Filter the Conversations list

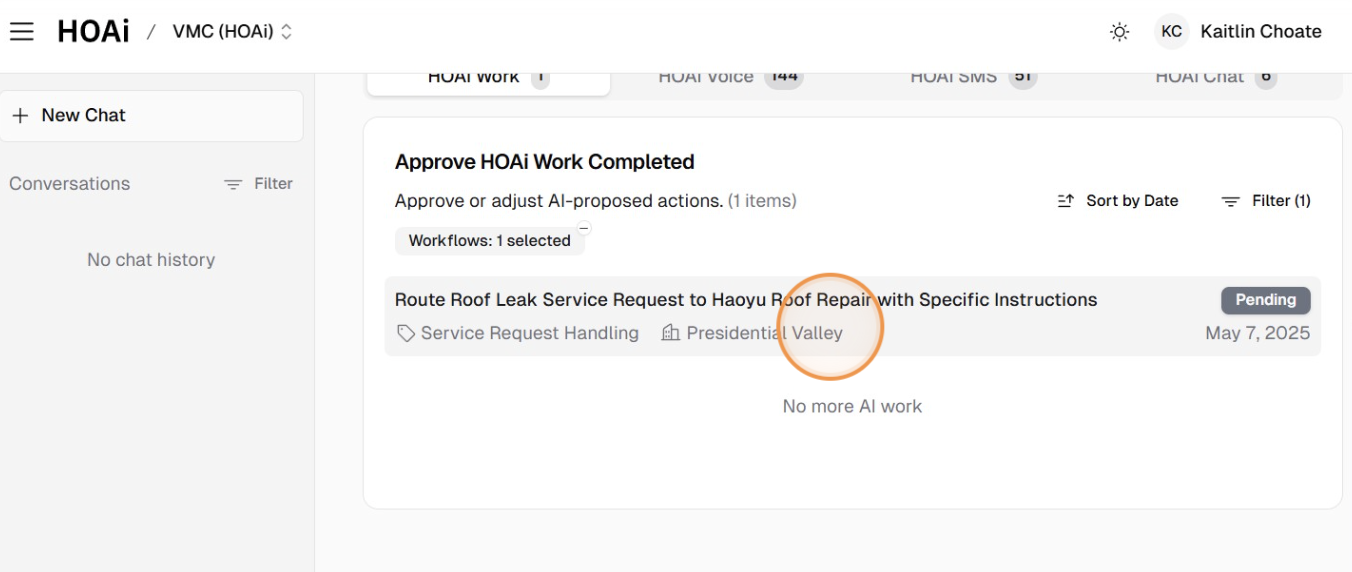pos(258,184)
